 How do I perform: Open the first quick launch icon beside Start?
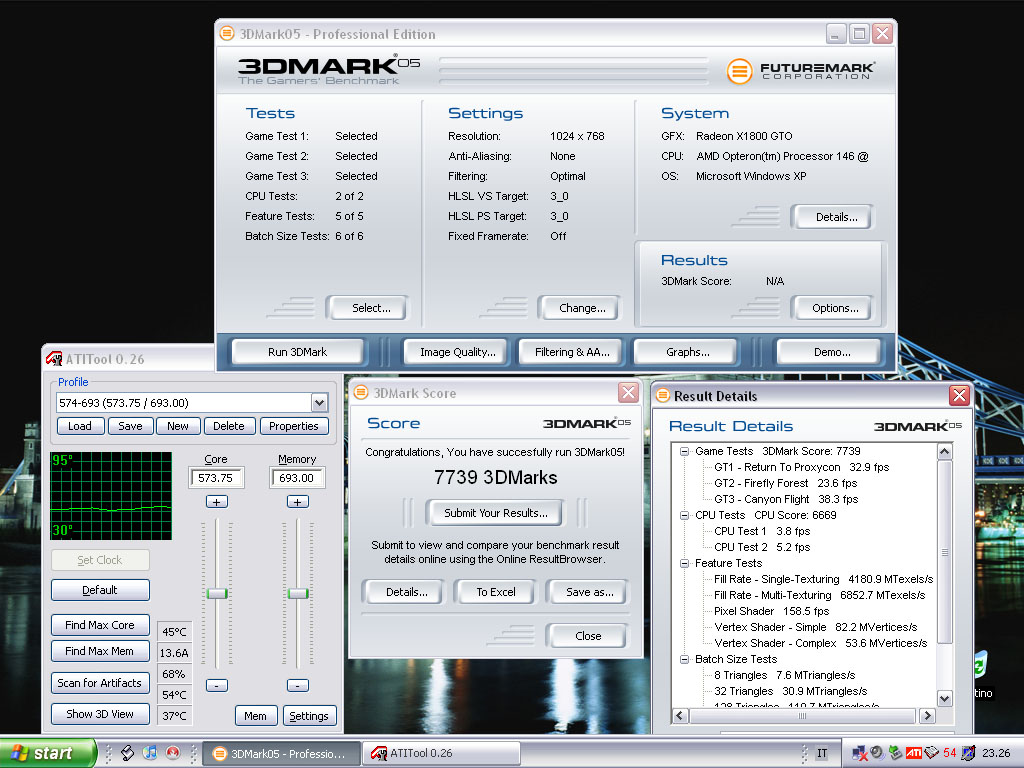coord(127,753)
